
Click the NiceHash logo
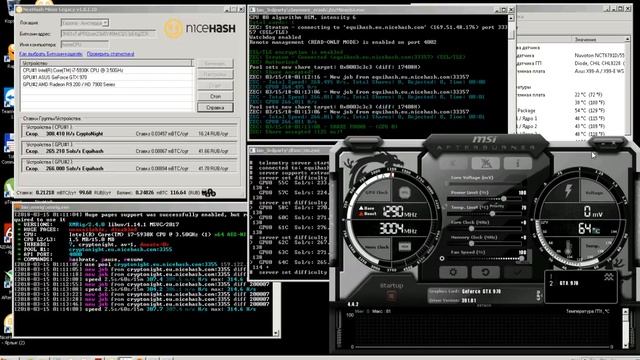point(200,28)
